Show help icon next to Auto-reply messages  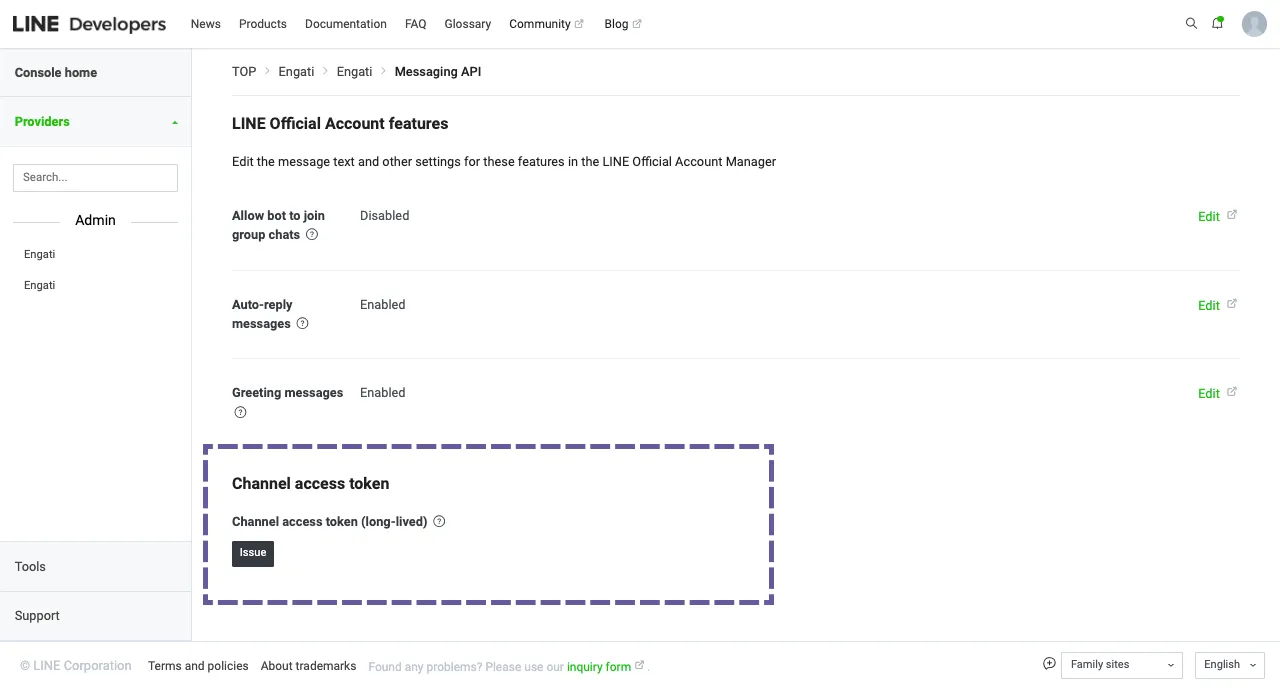click(x=303, y=324)
